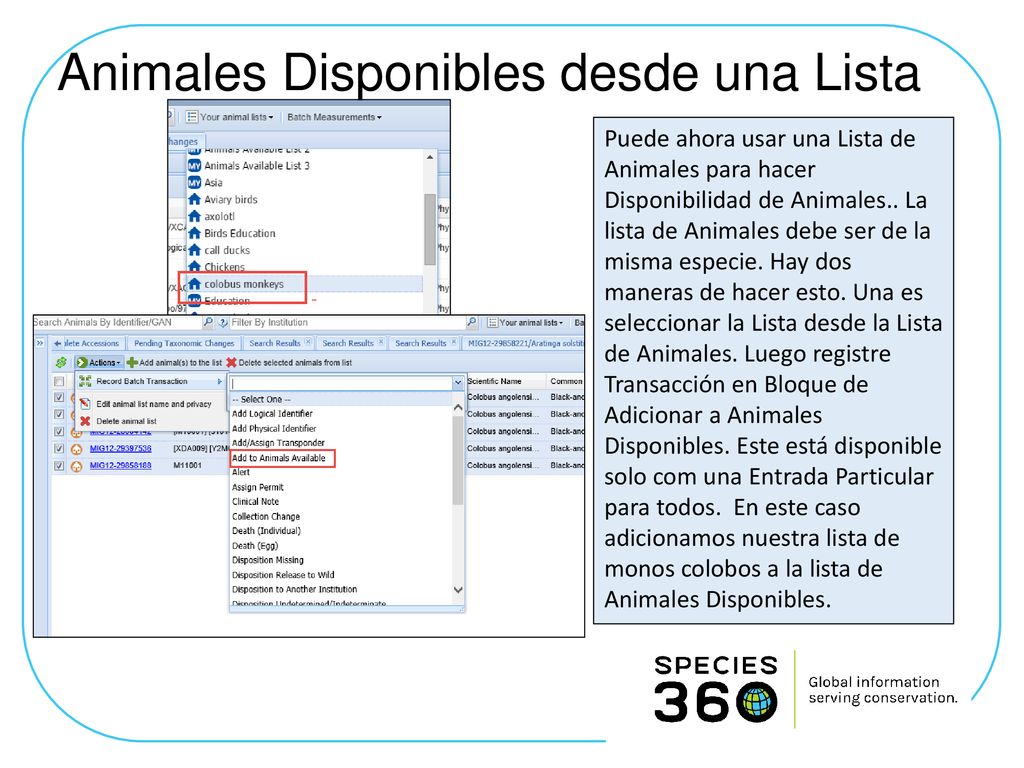This screenshot has height=768, width=1024.
Task: Toggle the select-all header checkbox
Action: 59,381
